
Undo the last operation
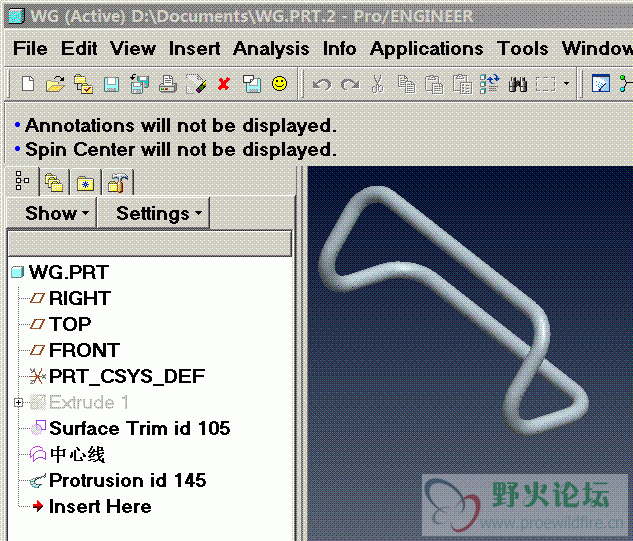click(322, 84)
